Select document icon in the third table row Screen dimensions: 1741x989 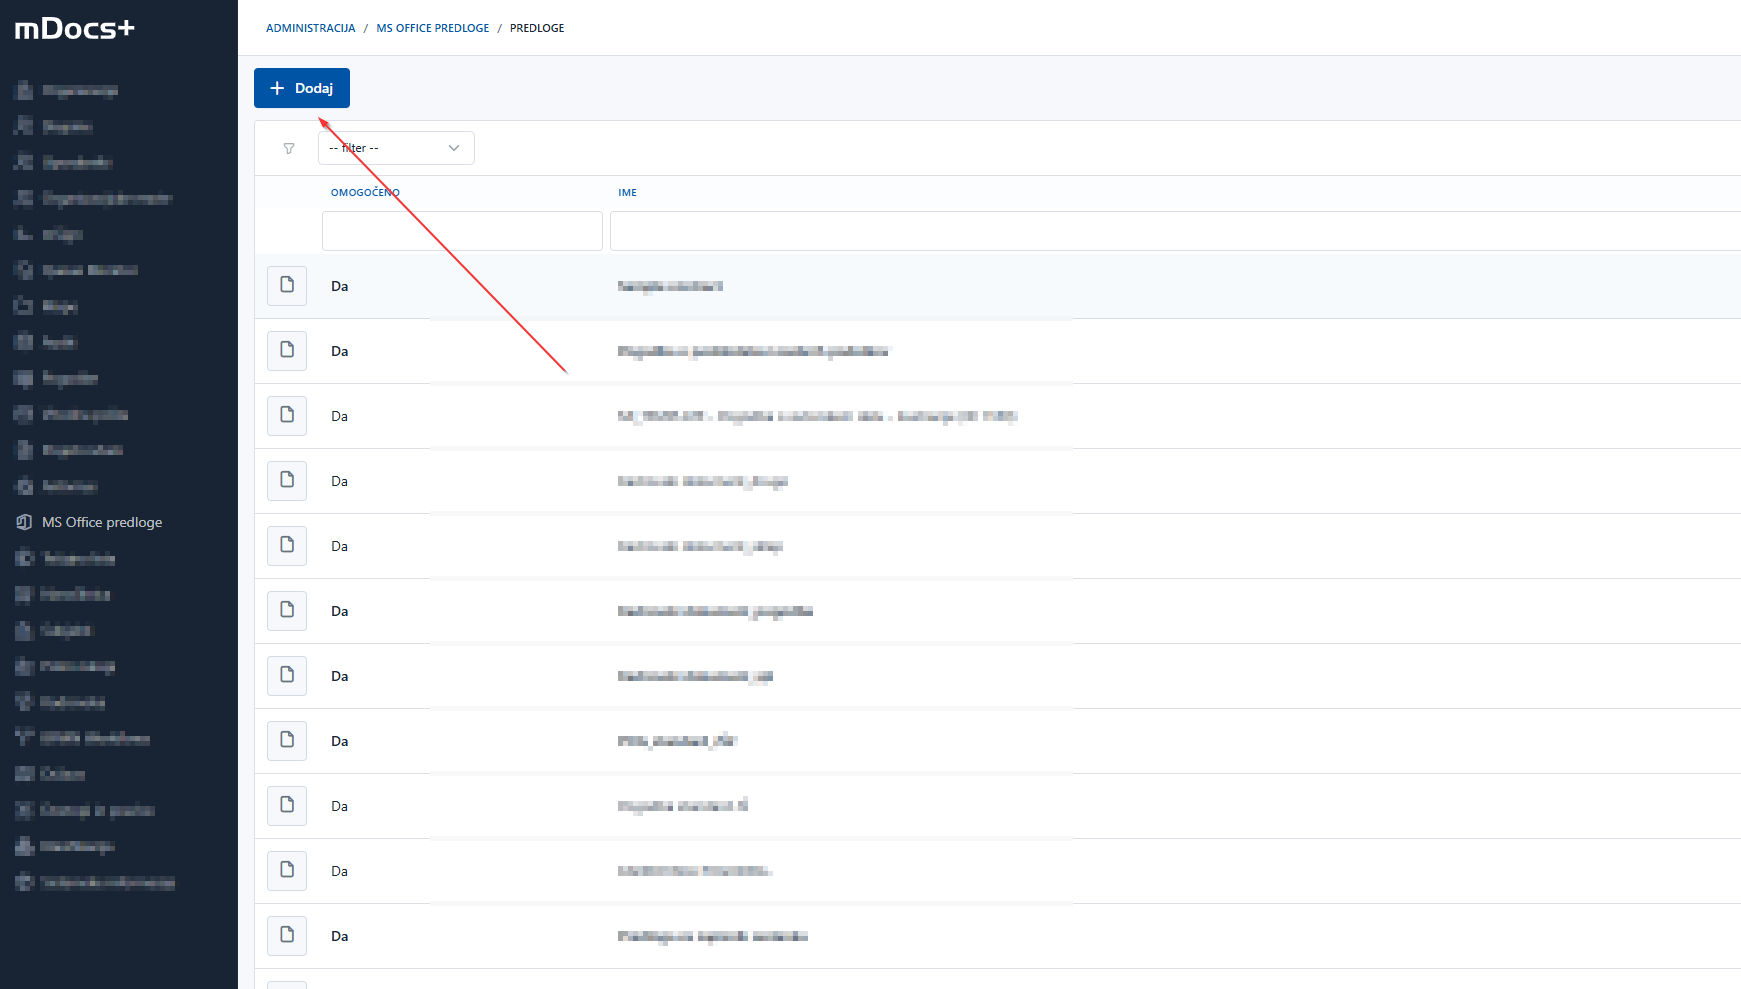(x=287, y=415)
